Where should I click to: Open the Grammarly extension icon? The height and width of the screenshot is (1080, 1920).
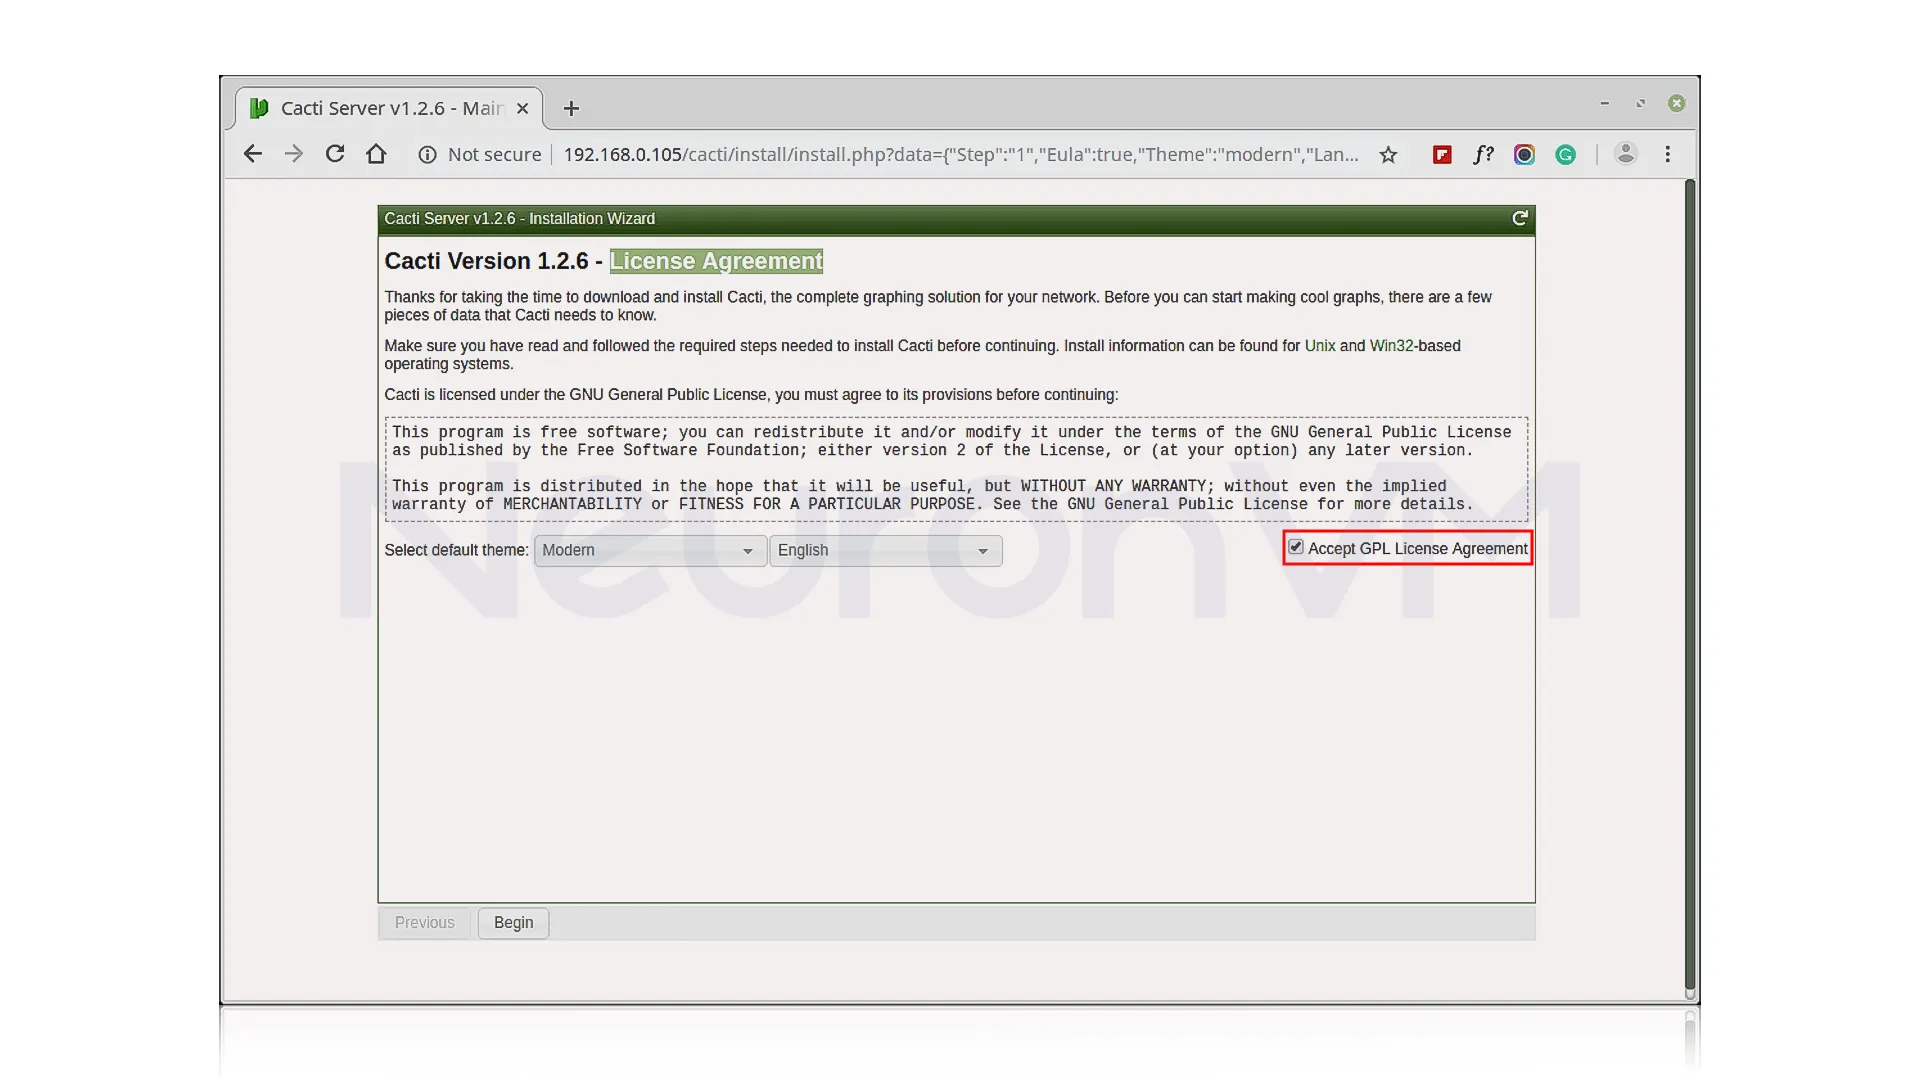click(x=1565, y=154)
